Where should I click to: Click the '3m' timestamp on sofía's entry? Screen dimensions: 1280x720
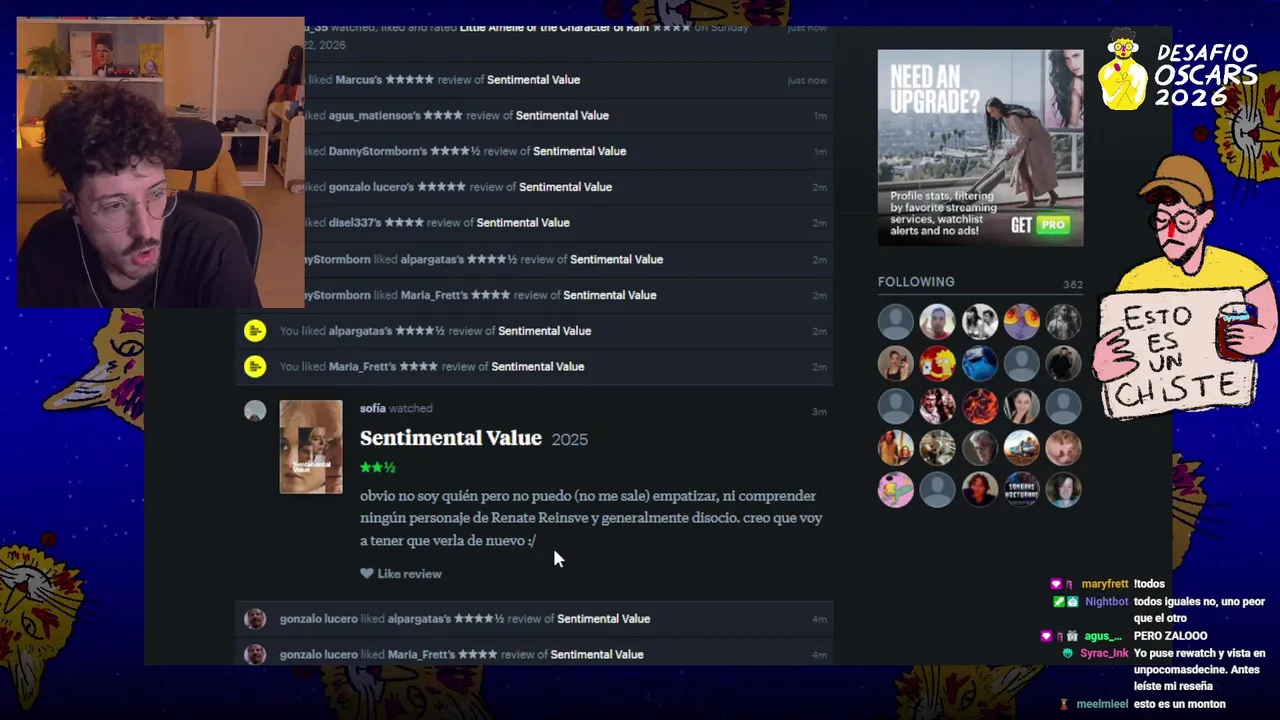pos(819,412)
